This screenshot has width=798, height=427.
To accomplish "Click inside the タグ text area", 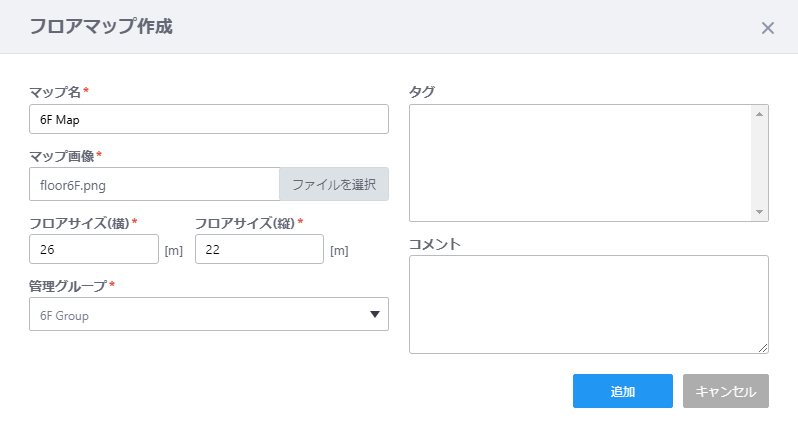I will [580, 163].
